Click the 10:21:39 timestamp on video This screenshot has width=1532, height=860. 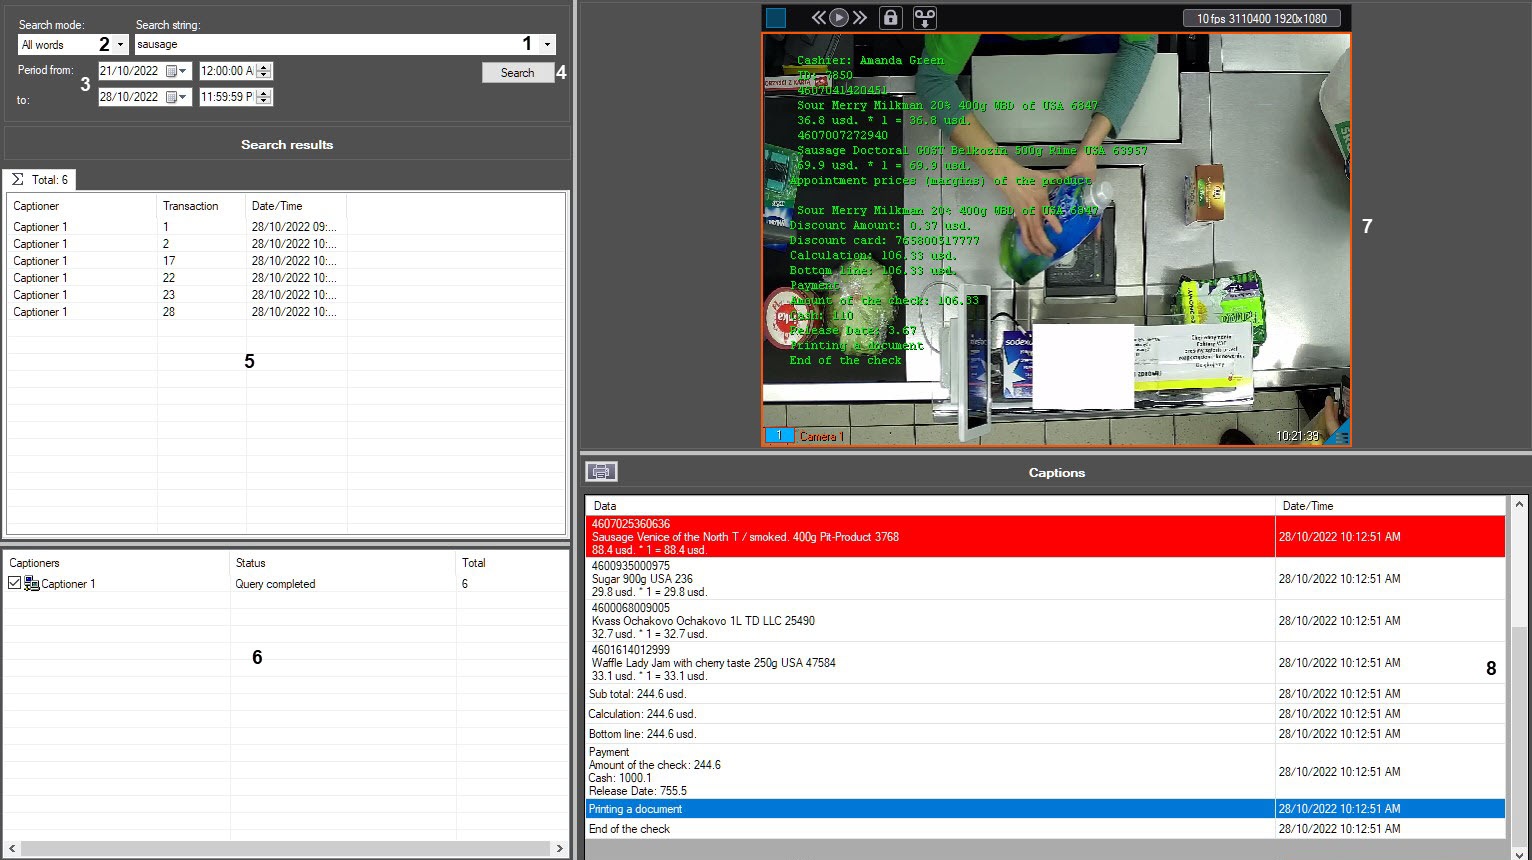pos(1297,436)
